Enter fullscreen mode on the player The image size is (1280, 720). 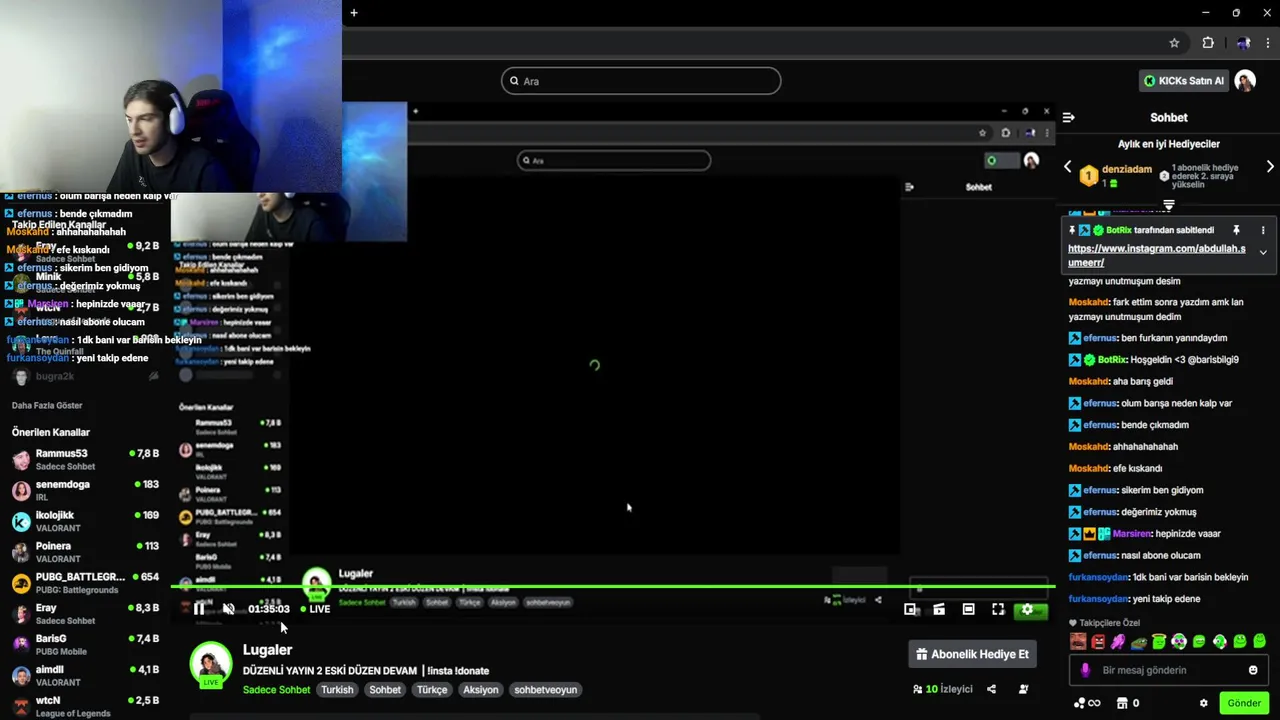(x=998, y=609)
